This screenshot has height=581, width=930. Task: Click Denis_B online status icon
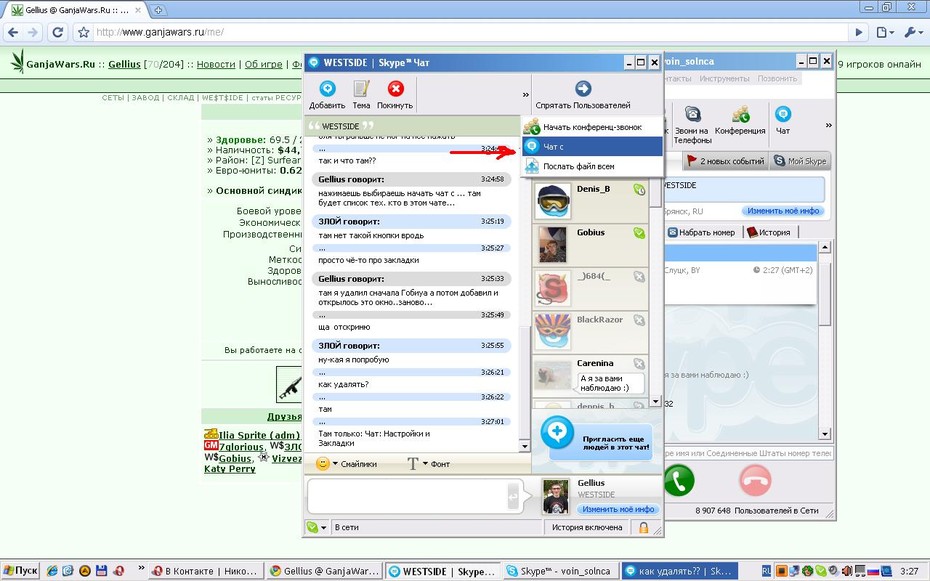coord(639,190)
